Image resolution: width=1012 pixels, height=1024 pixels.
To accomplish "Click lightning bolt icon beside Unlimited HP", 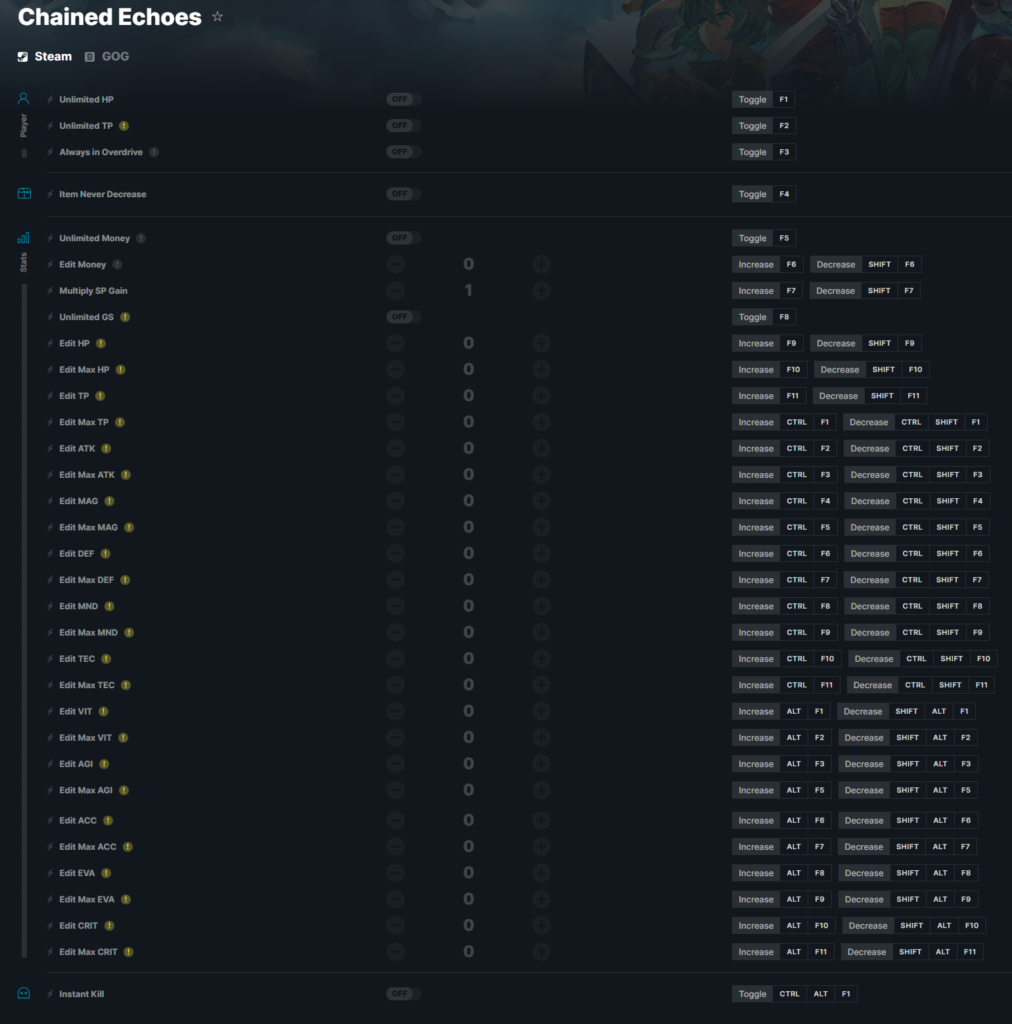I will [50, 99].
